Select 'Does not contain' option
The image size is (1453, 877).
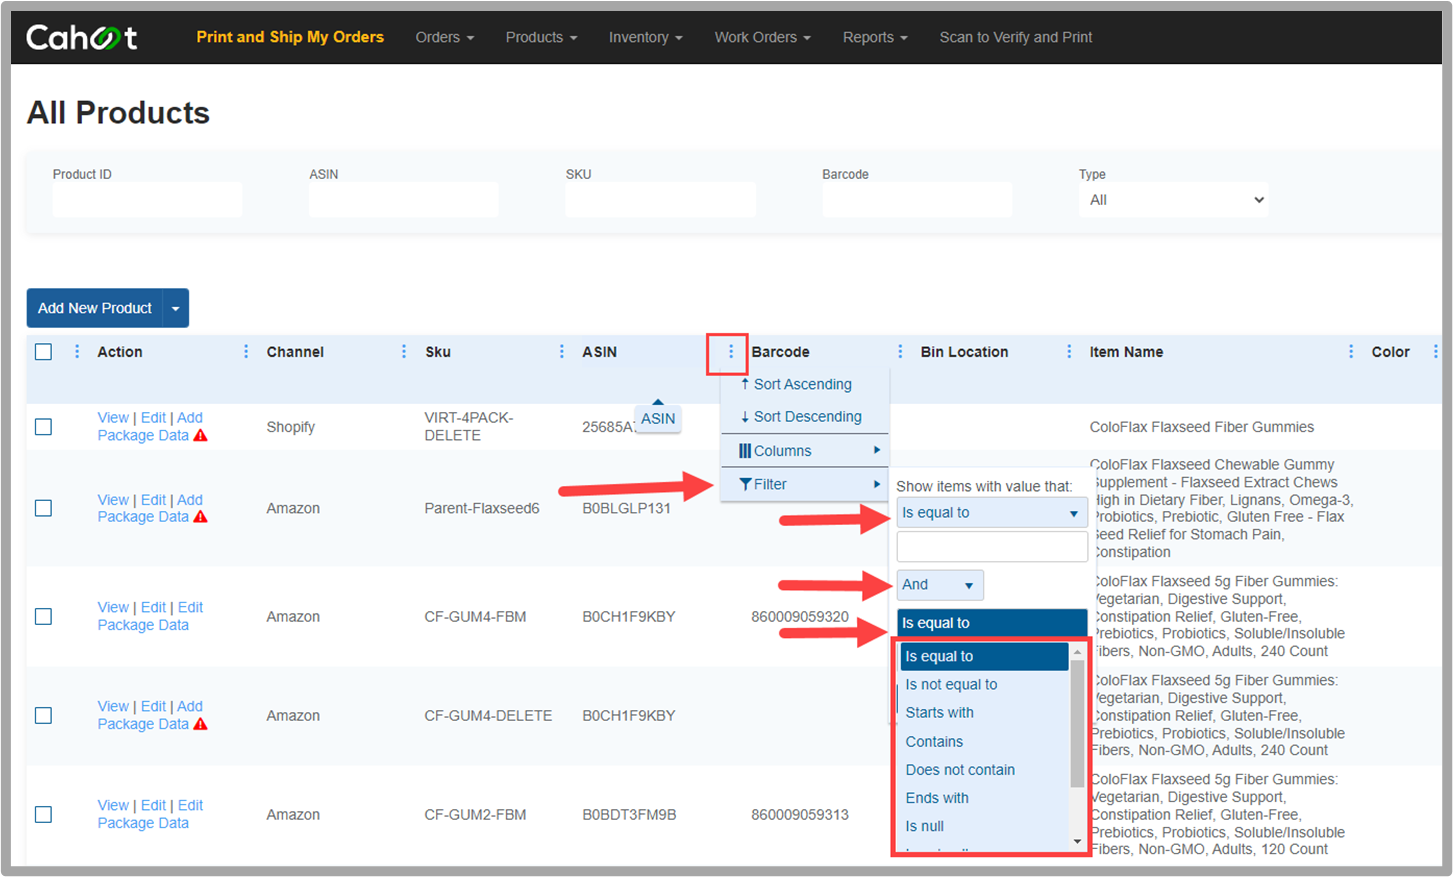tap(984, 770)
